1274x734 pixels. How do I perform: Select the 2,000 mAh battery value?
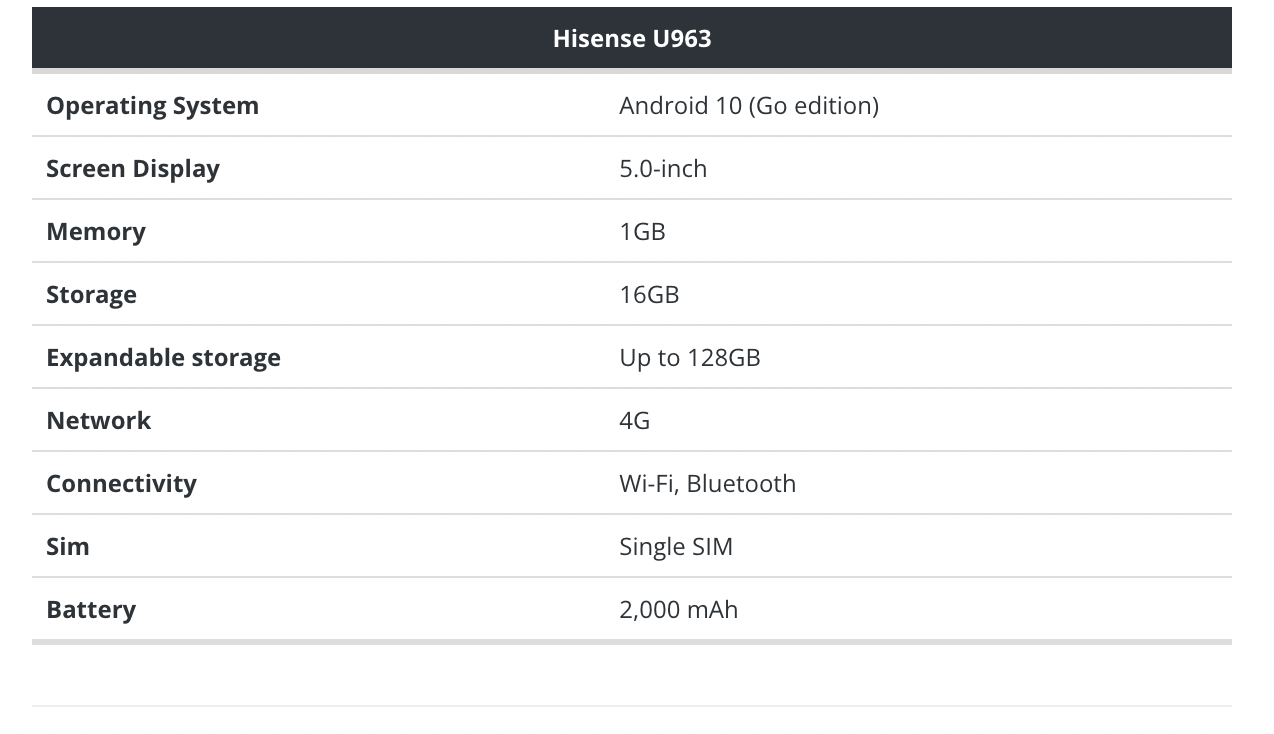point(678,610)
